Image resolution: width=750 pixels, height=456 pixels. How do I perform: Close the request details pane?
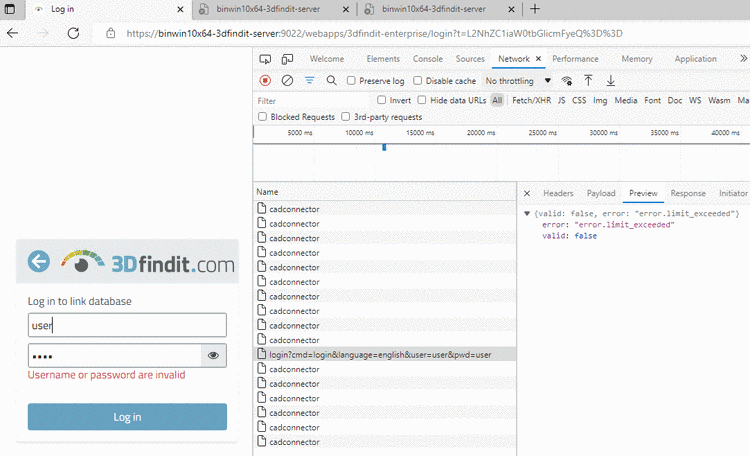[x=527, y=193]
